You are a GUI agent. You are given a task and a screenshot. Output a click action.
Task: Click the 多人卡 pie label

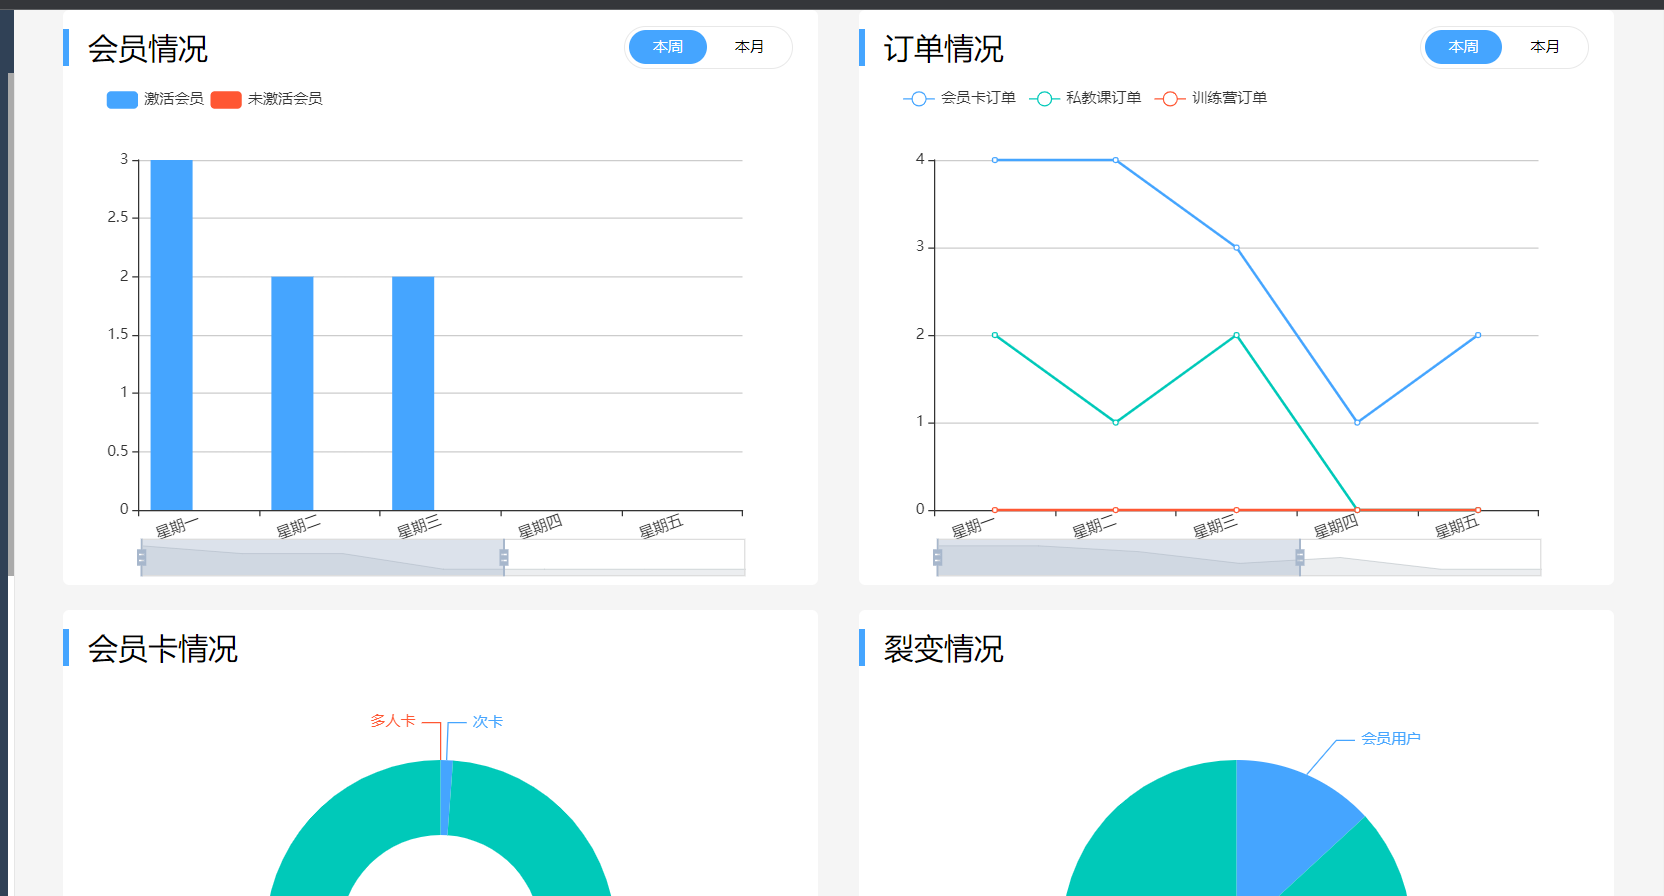point(393,721)
